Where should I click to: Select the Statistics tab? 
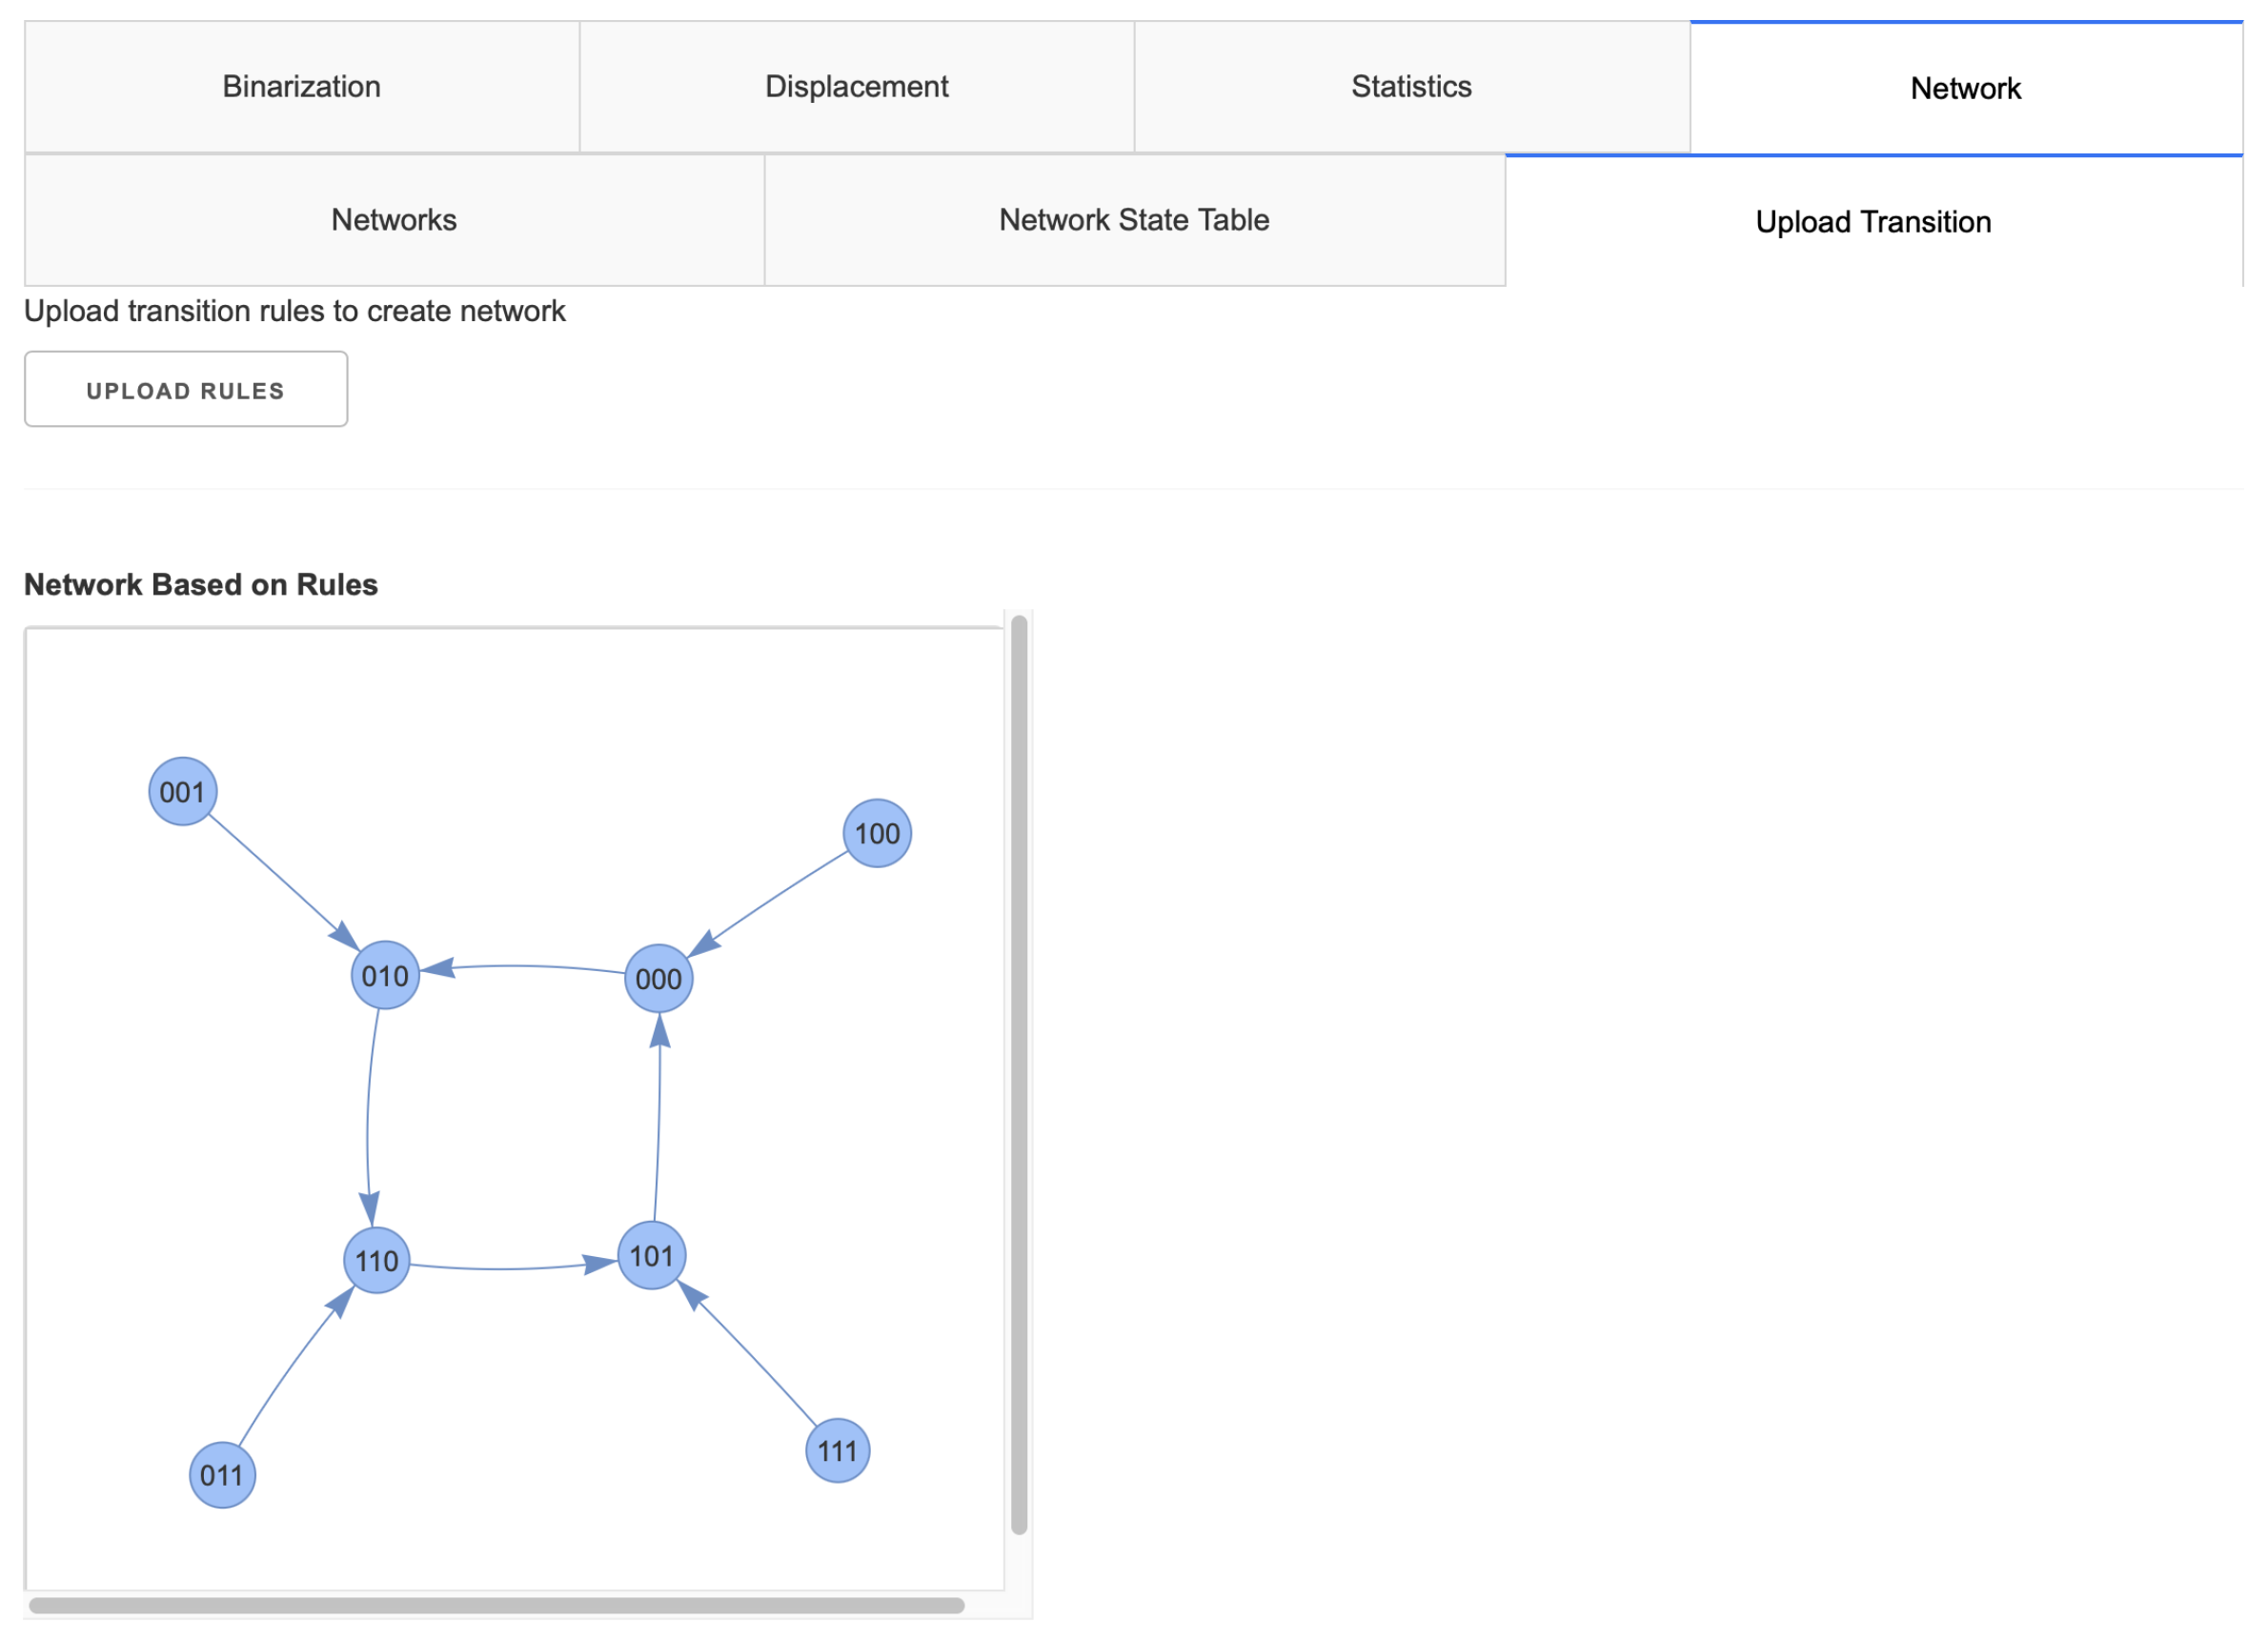[x=1411, y=87]
